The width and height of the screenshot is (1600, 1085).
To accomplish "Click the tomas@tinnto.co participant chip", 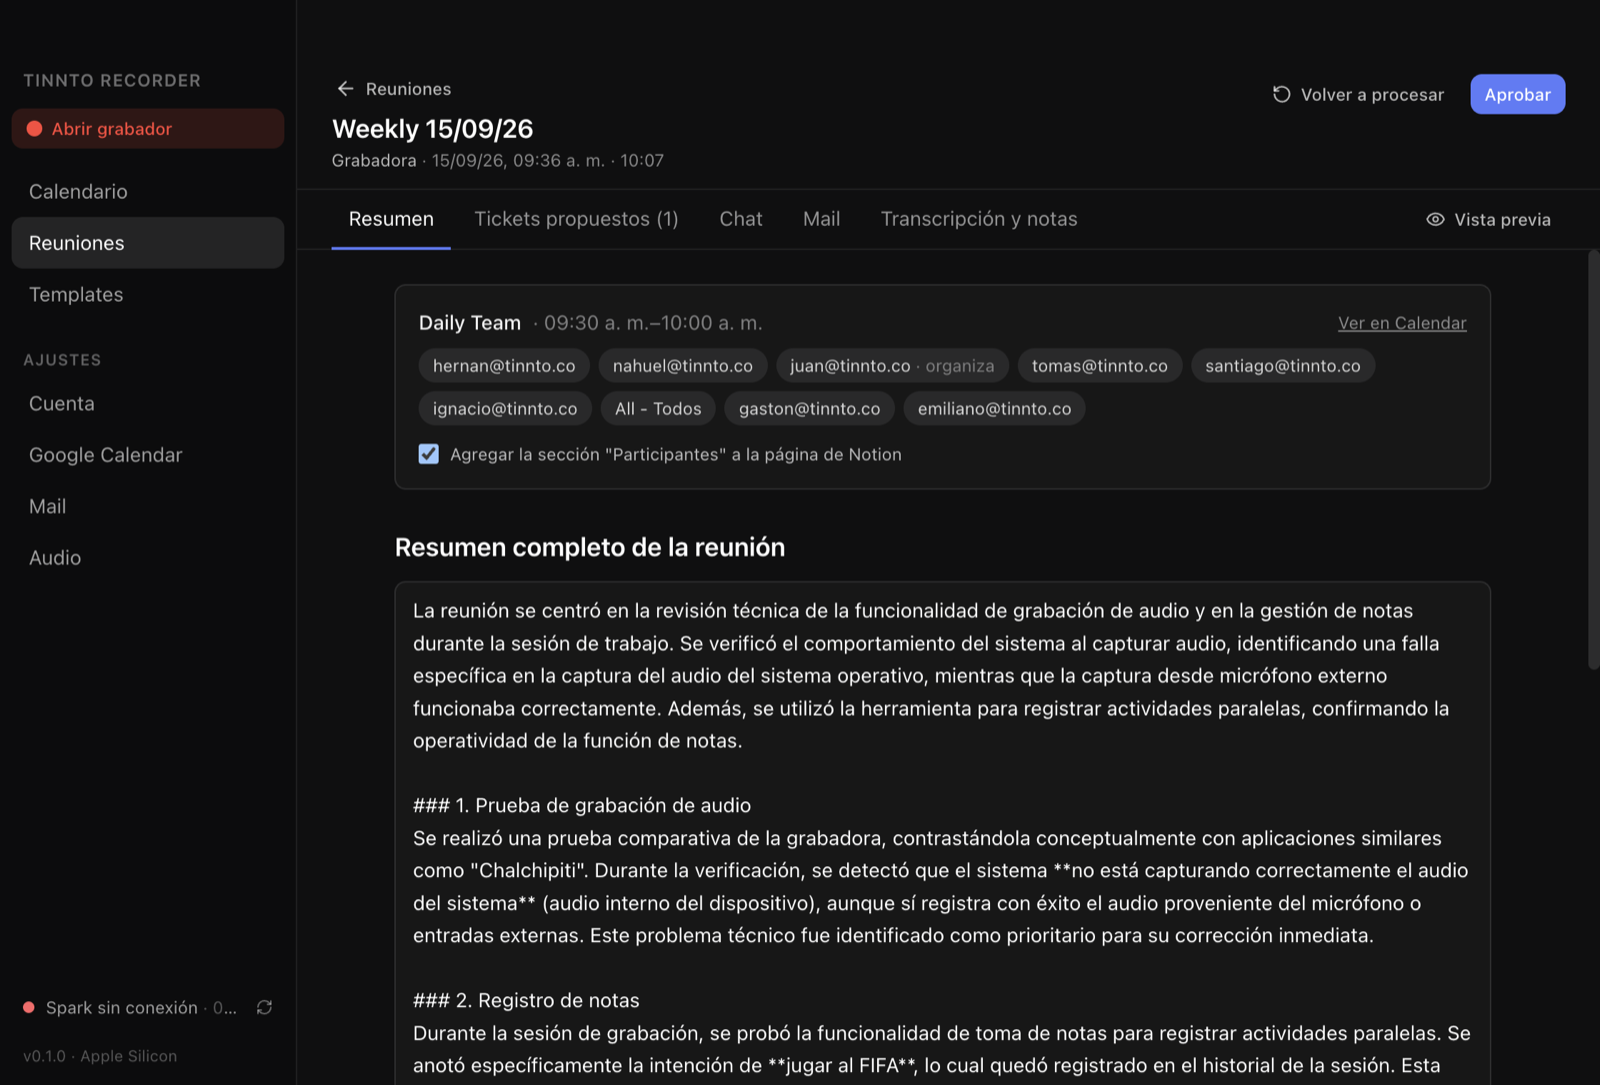I will coord(1100,366).
